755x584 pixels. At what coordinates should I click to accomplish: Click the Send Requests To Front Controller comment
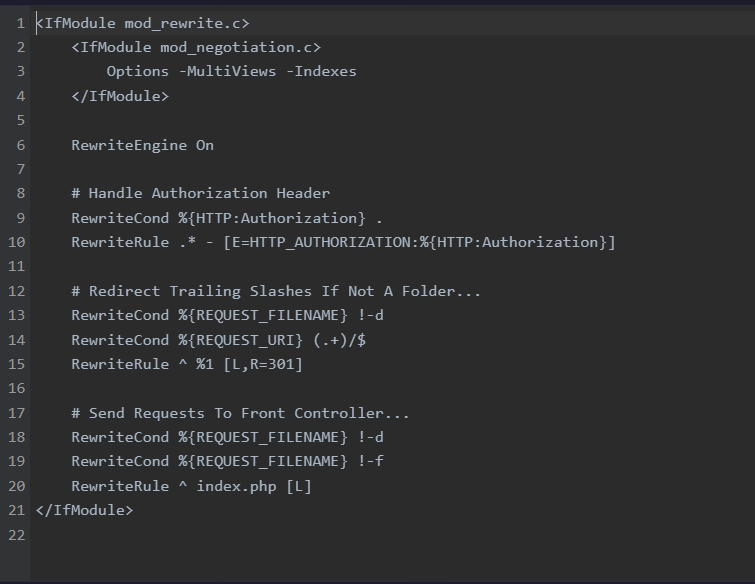tap(240, 413)
